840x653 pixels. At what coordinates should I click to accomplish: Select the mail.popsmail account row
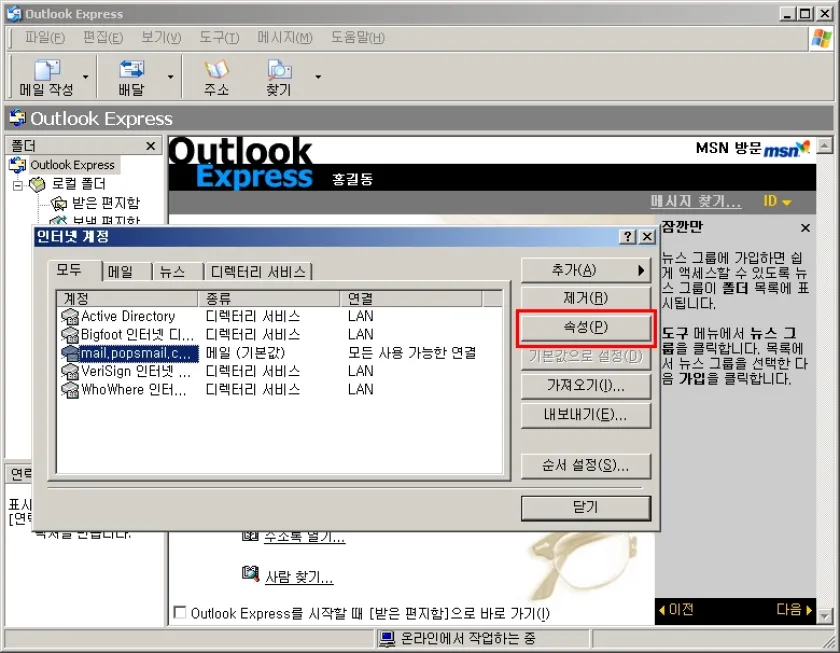280,353
